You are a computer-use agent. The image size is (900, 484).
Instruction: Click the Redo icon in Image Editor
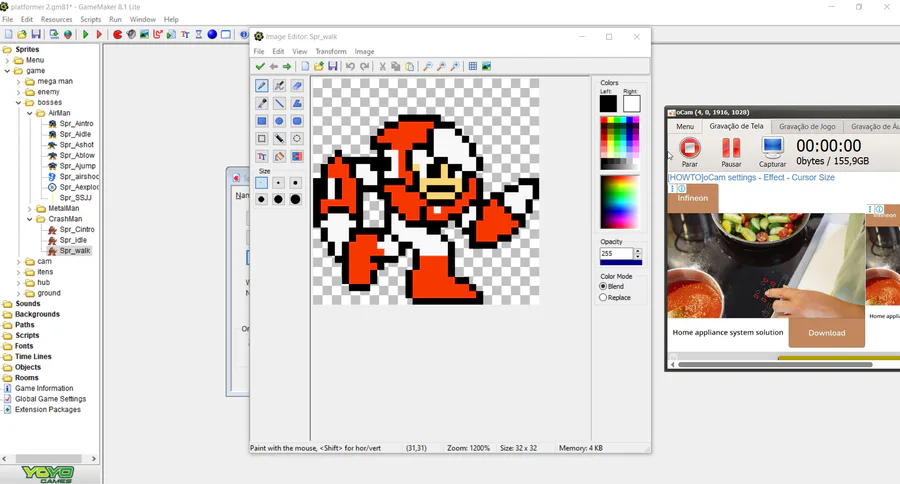364,67
